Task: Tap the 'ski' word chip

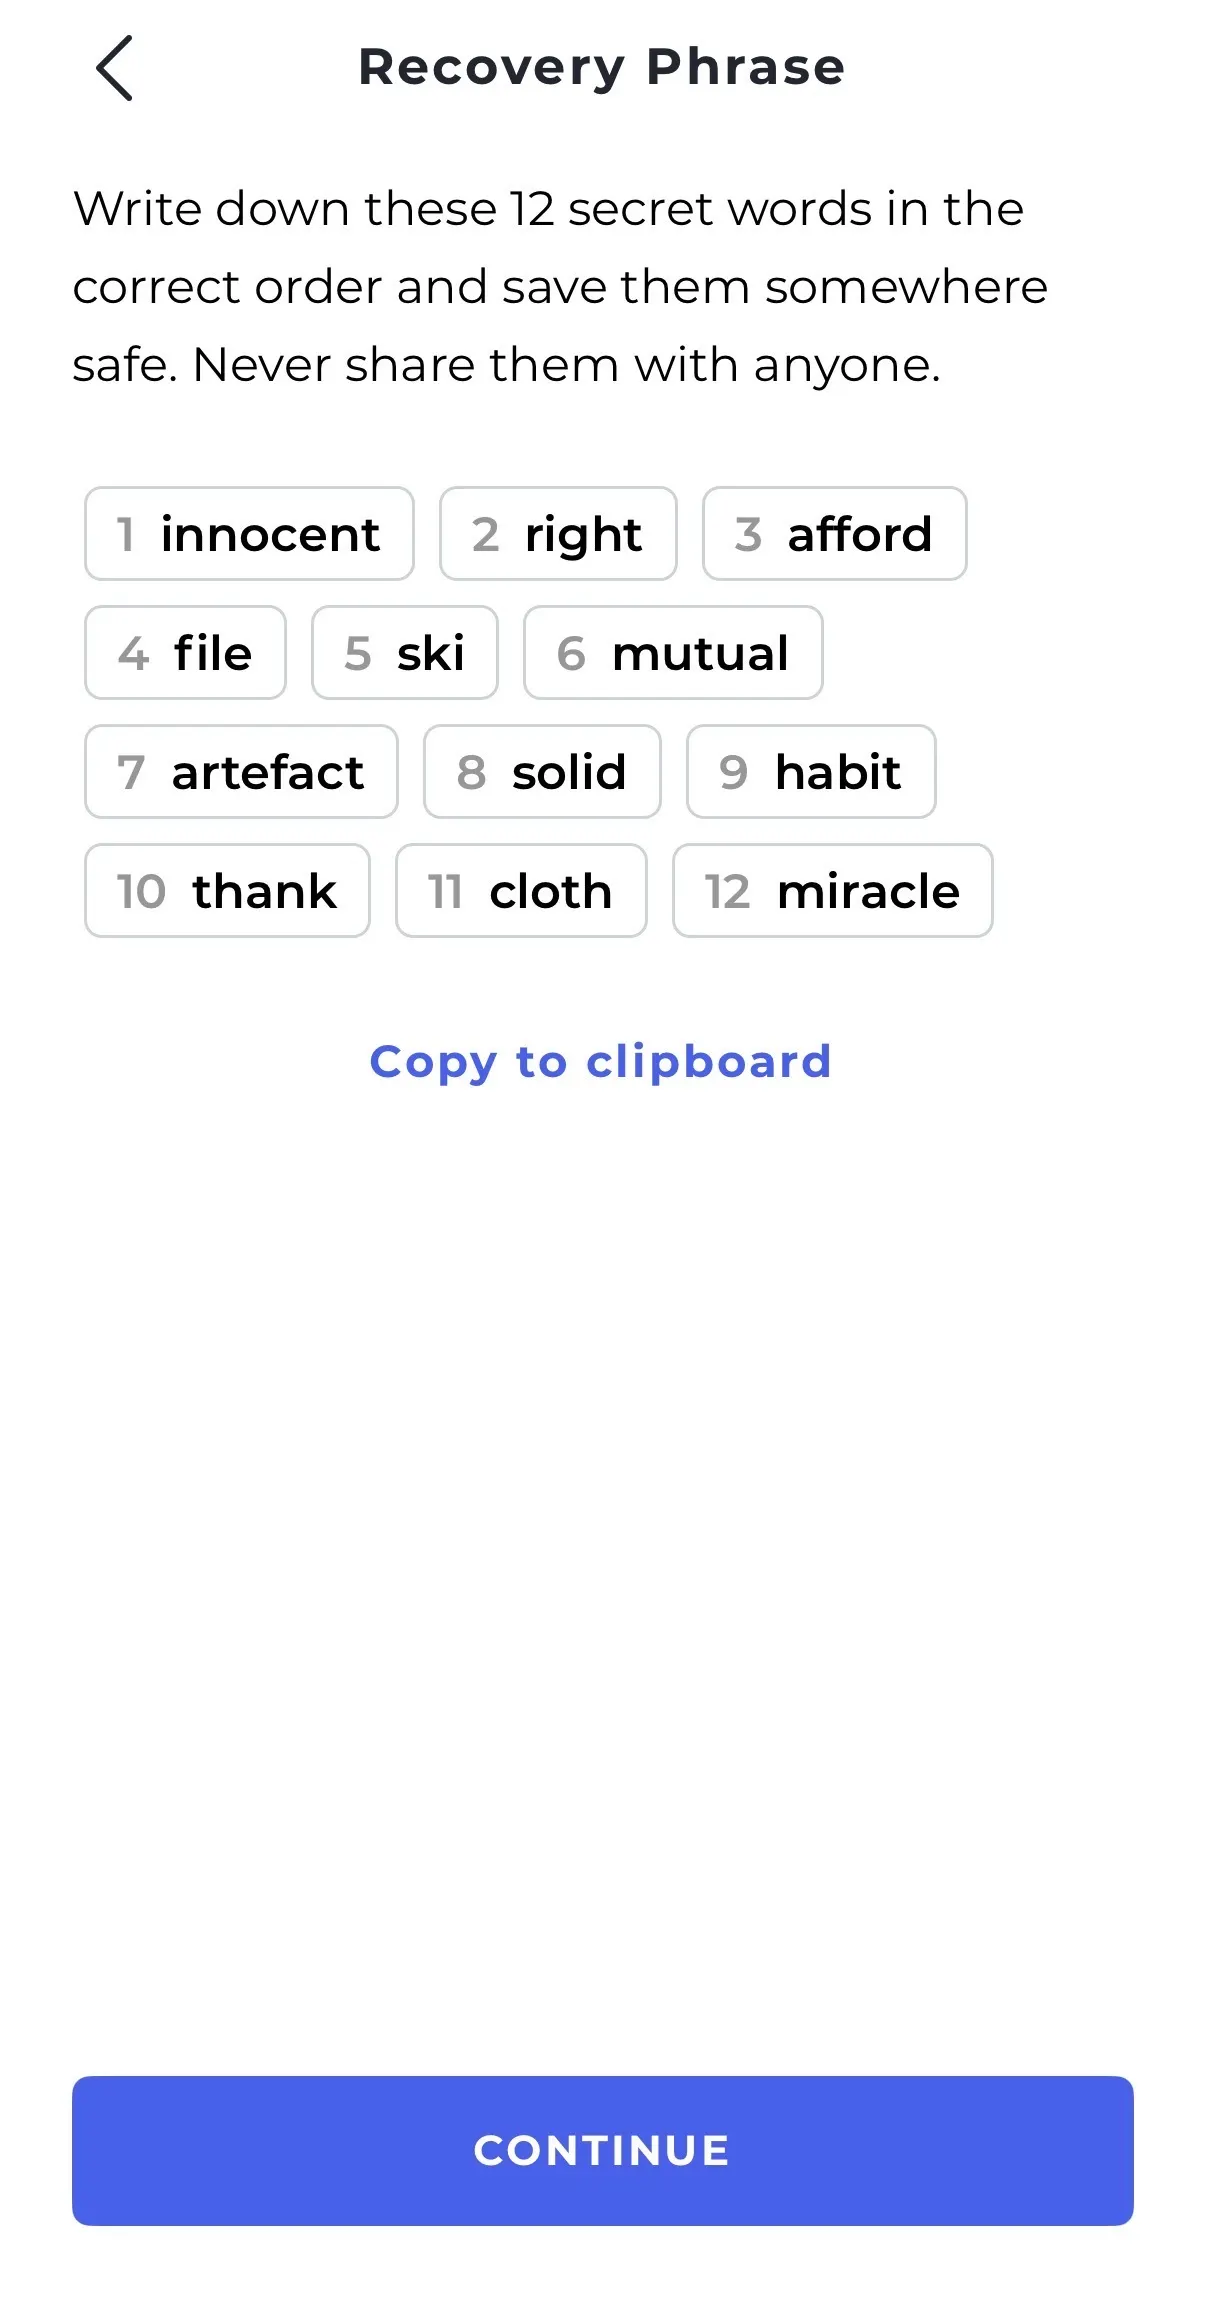Action: click(x=404, y=653)
